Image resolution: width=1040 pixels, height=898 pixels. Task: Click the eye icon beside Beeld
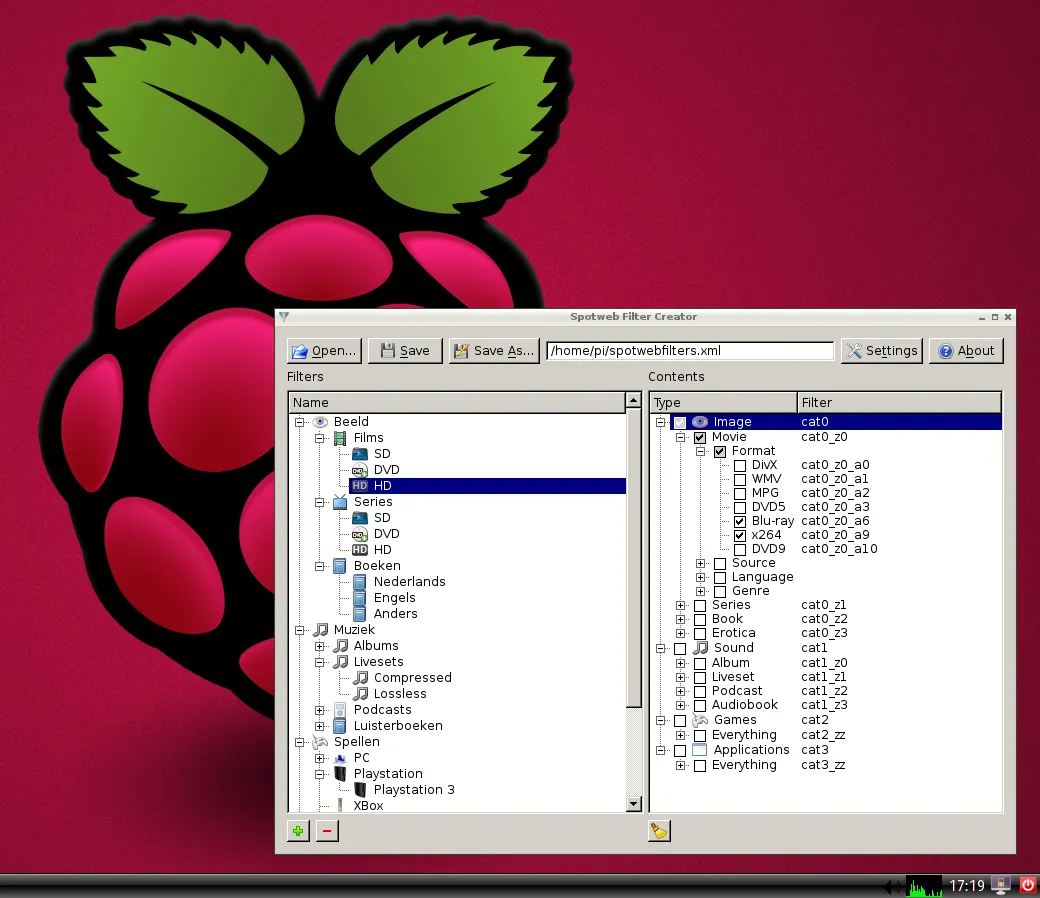click(320, 421)
